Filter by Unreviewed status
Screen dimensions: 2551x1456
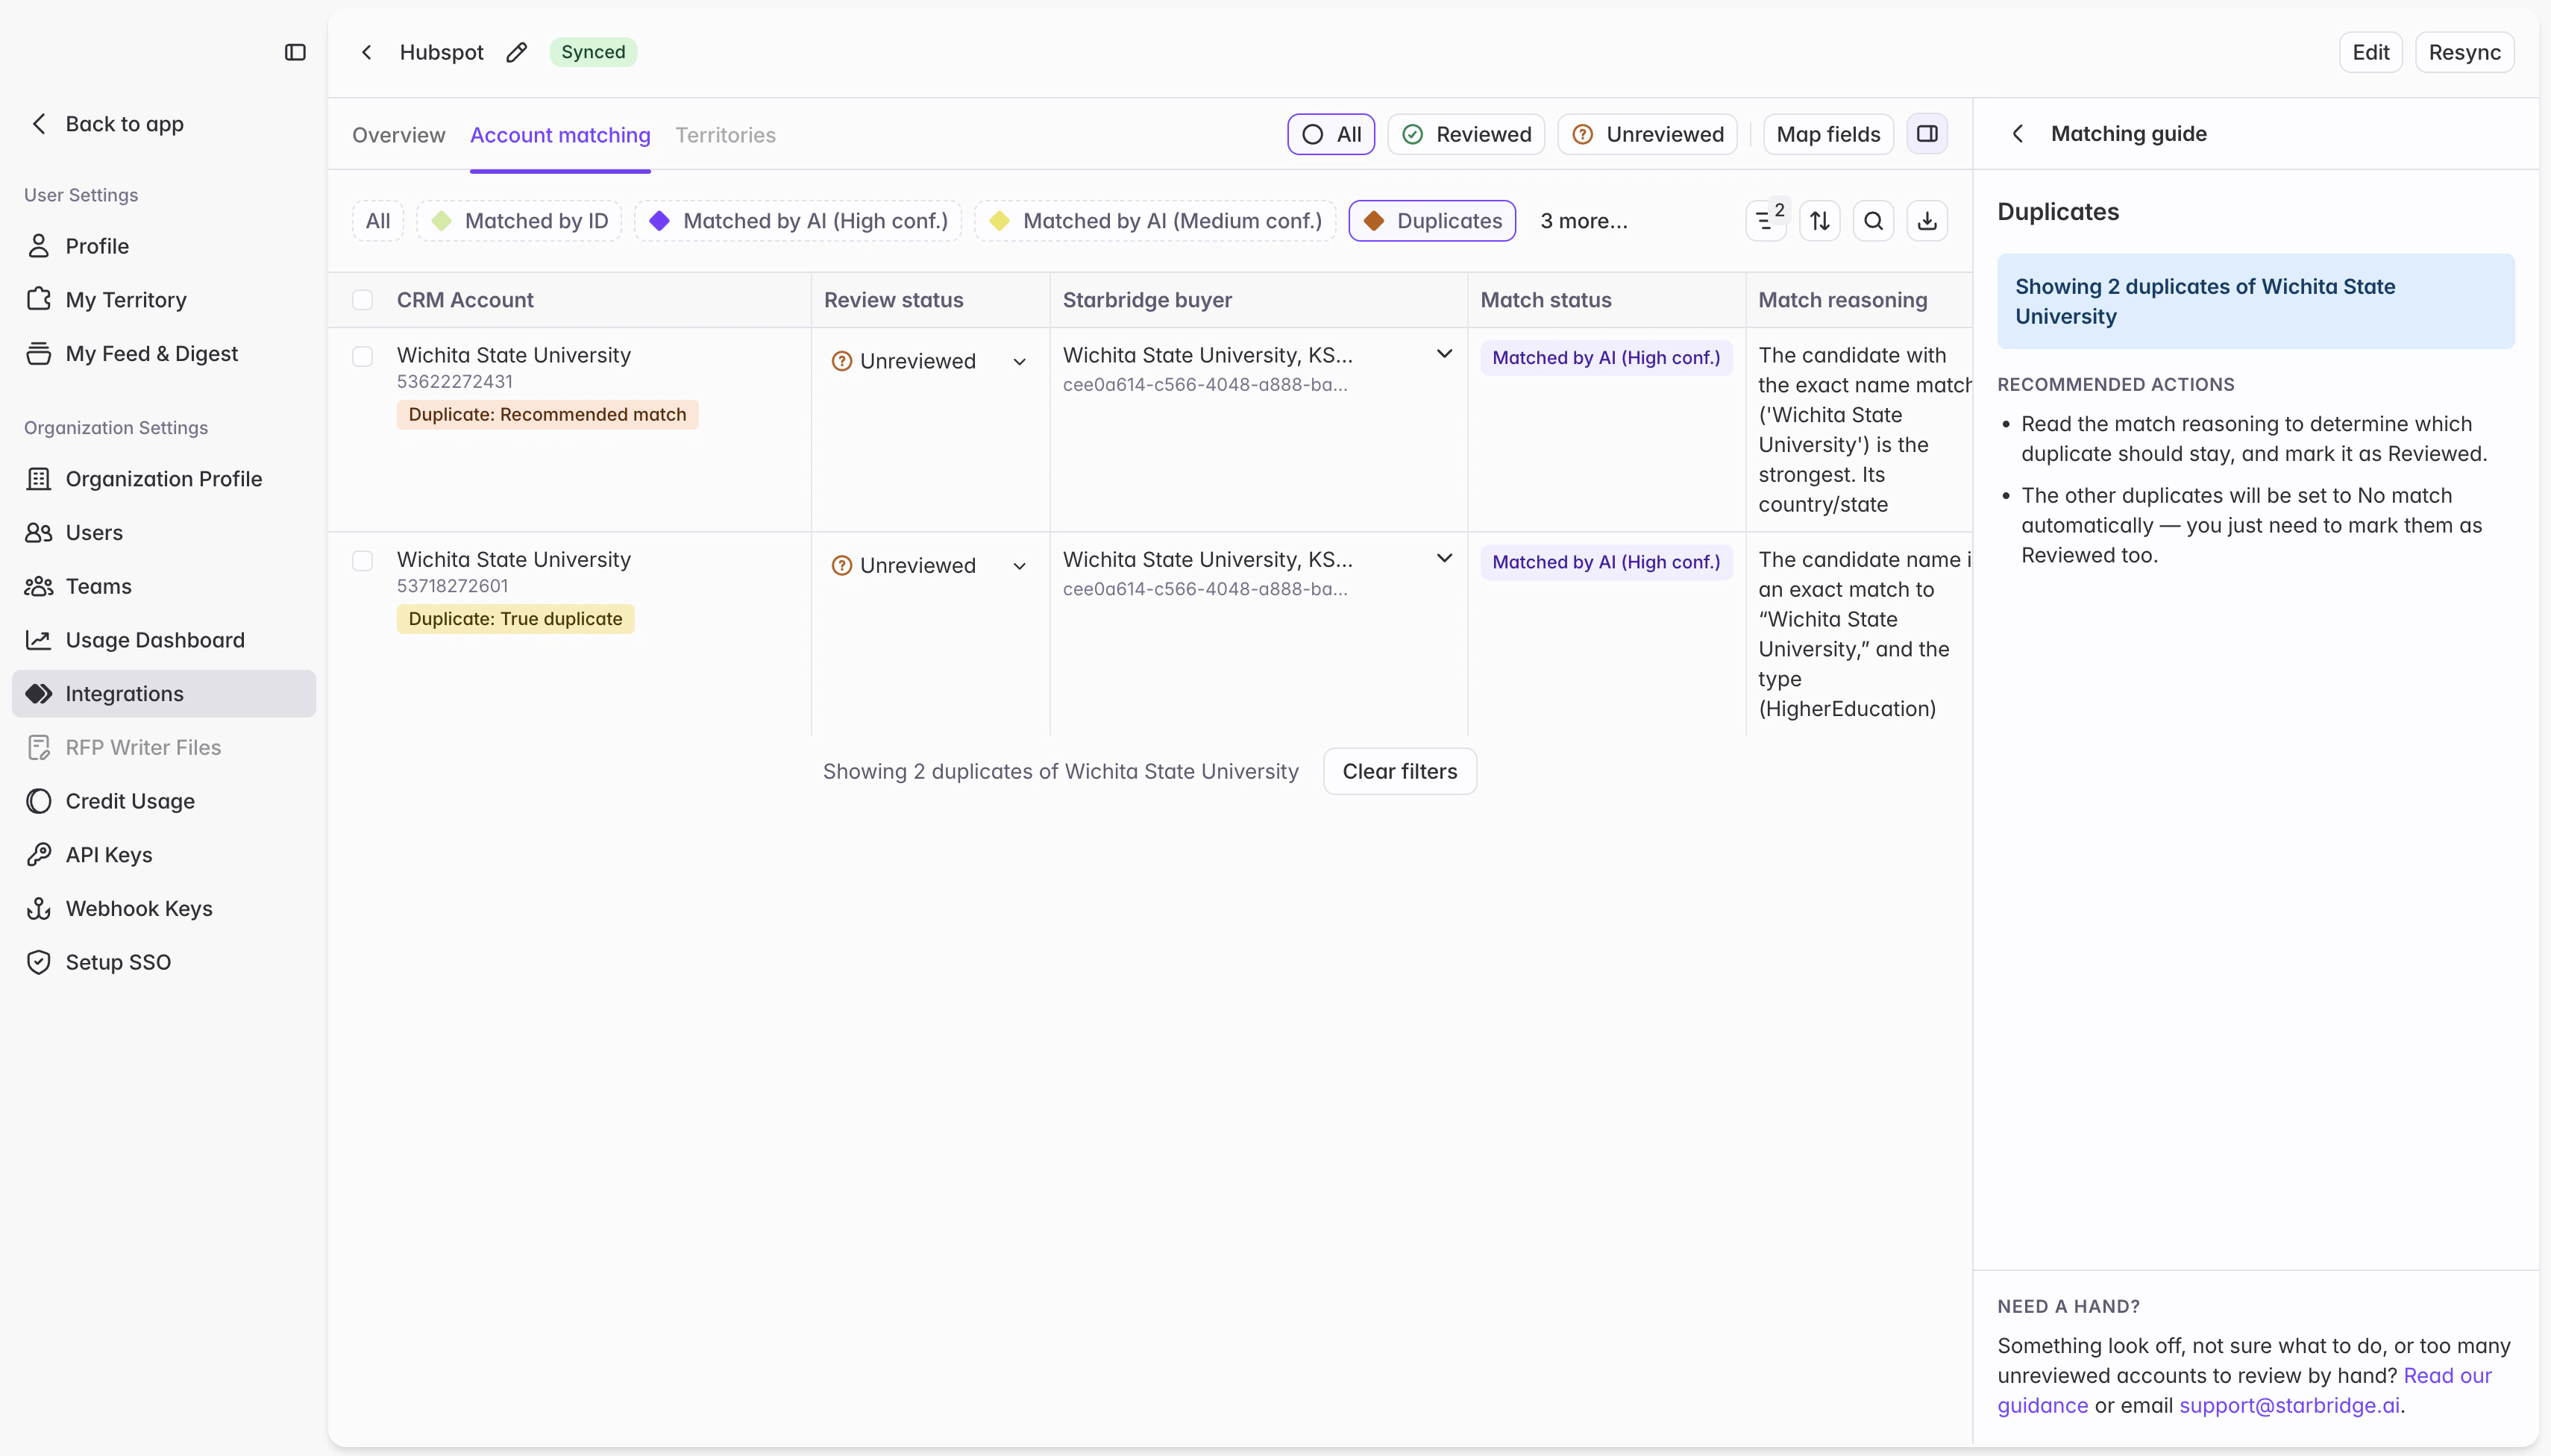coord(1648,134)
